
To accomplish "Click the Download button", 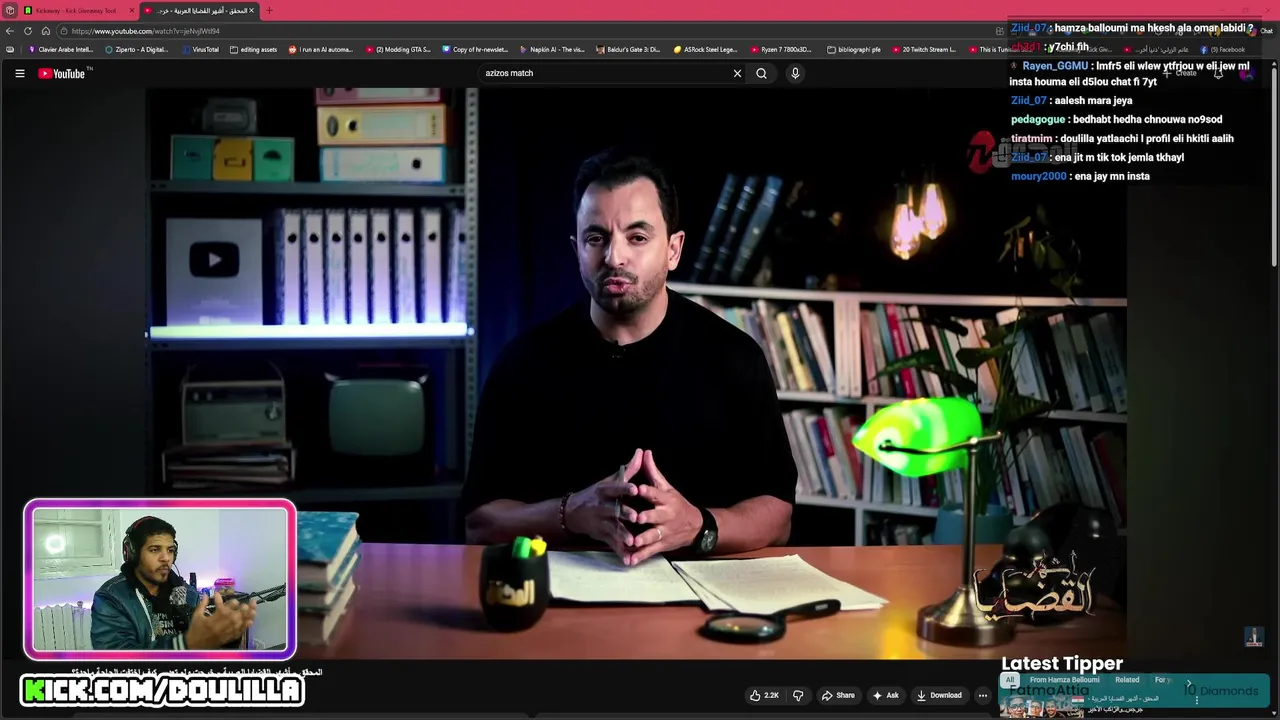I will (939, 695).
